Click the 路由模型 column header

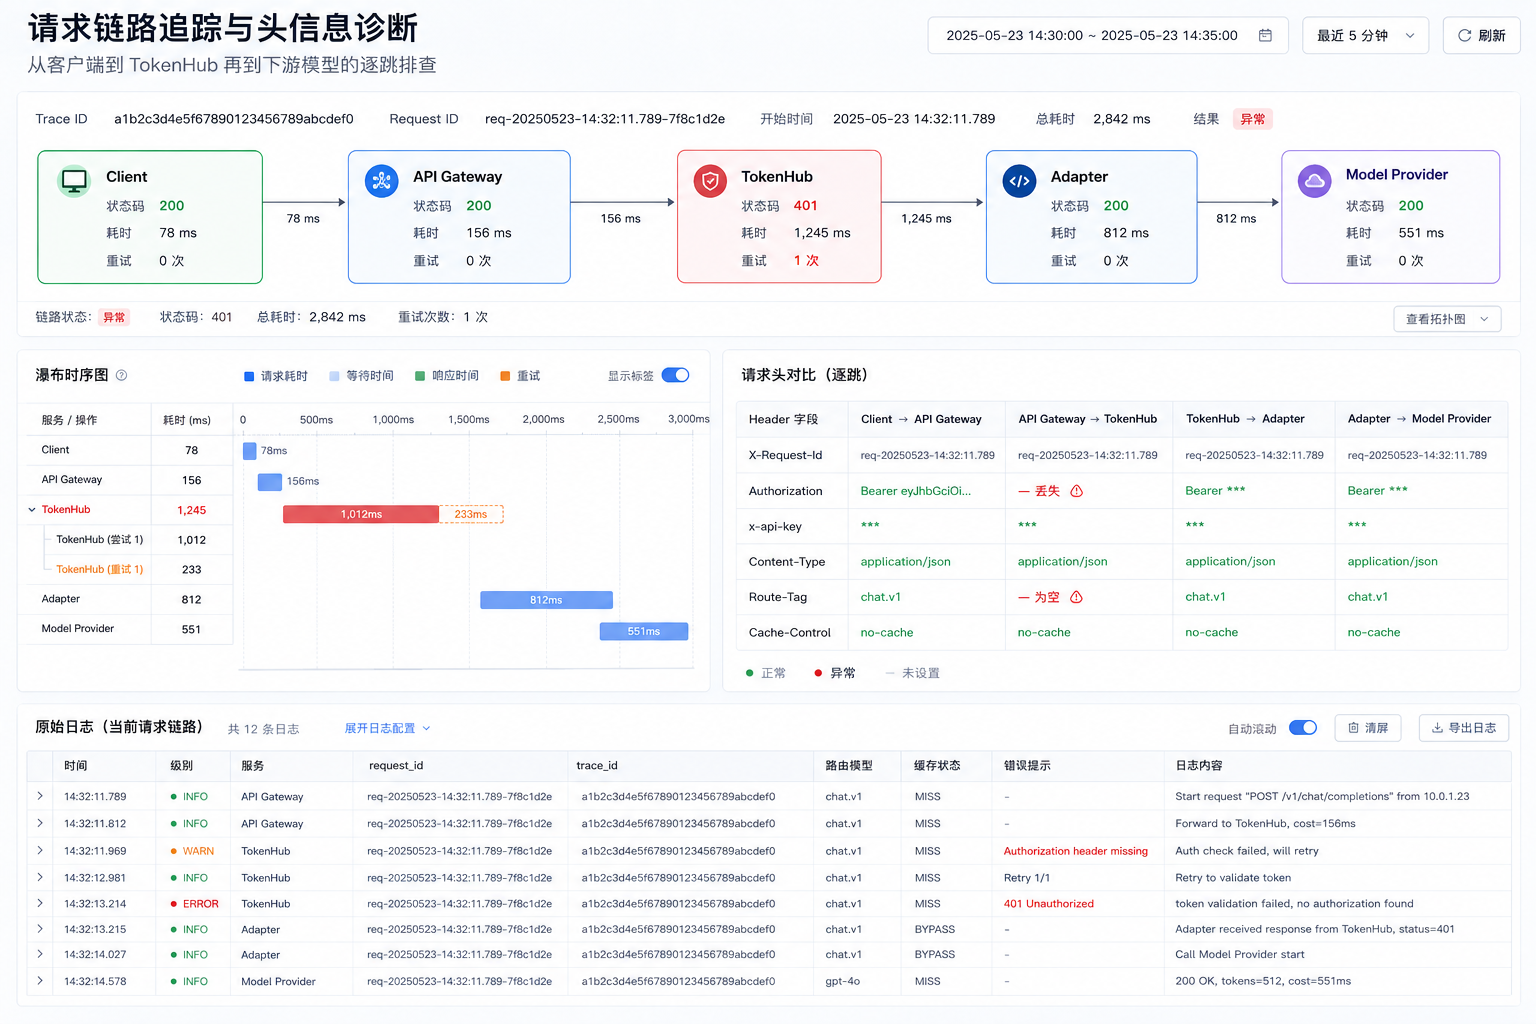pos(849,766)
